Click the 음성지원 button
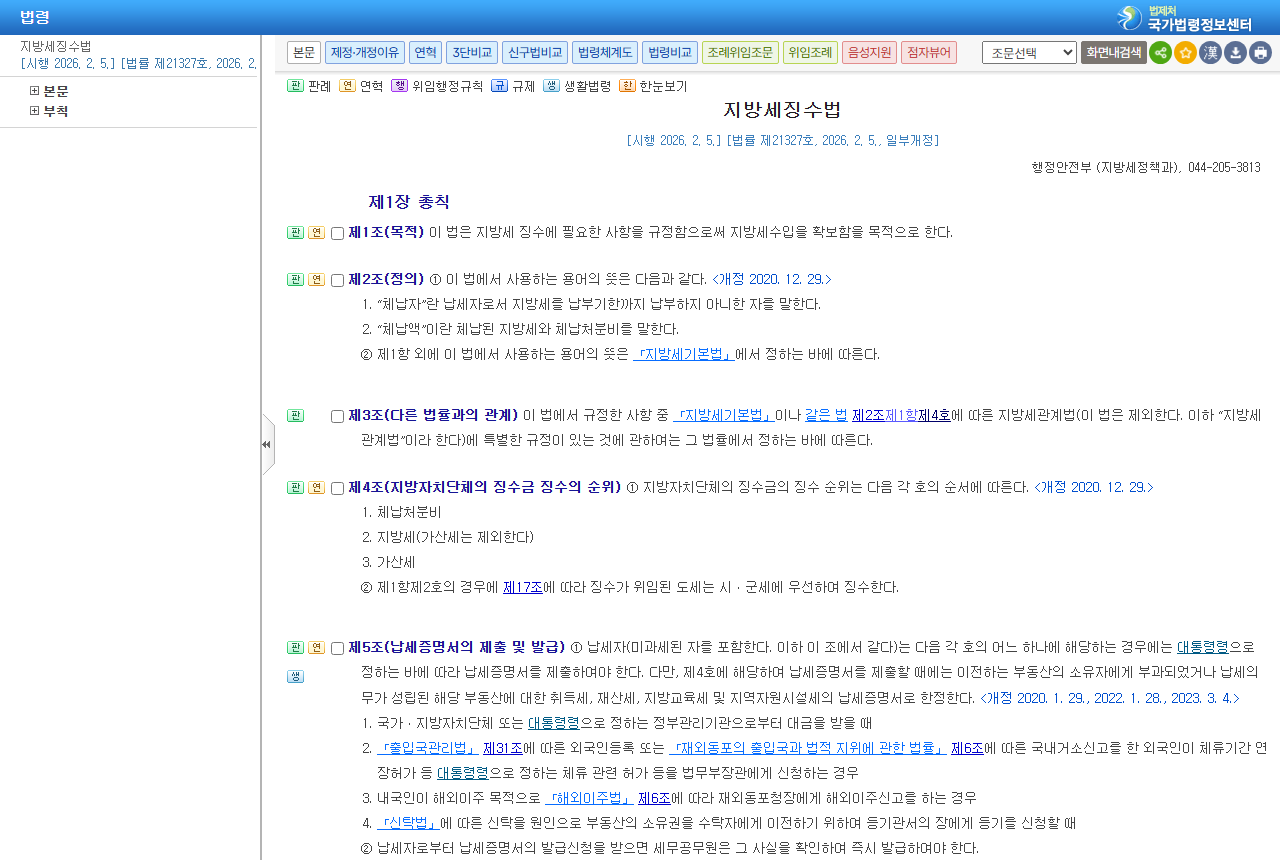Viewport: 1280px width, 860px height. 869,53
